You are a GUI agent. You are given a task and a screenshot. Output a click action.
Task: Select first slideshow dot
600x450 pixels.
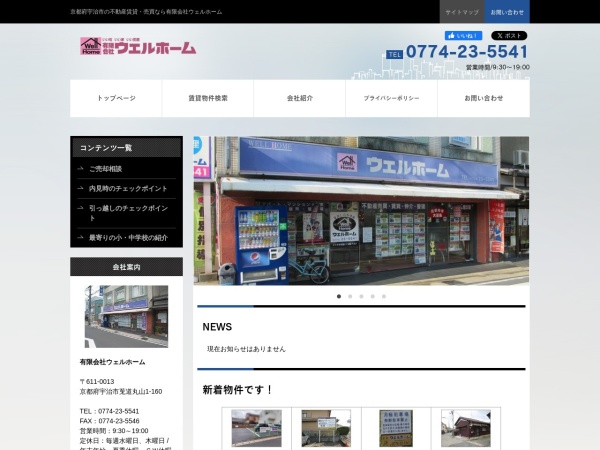click(x=339, y=296)
